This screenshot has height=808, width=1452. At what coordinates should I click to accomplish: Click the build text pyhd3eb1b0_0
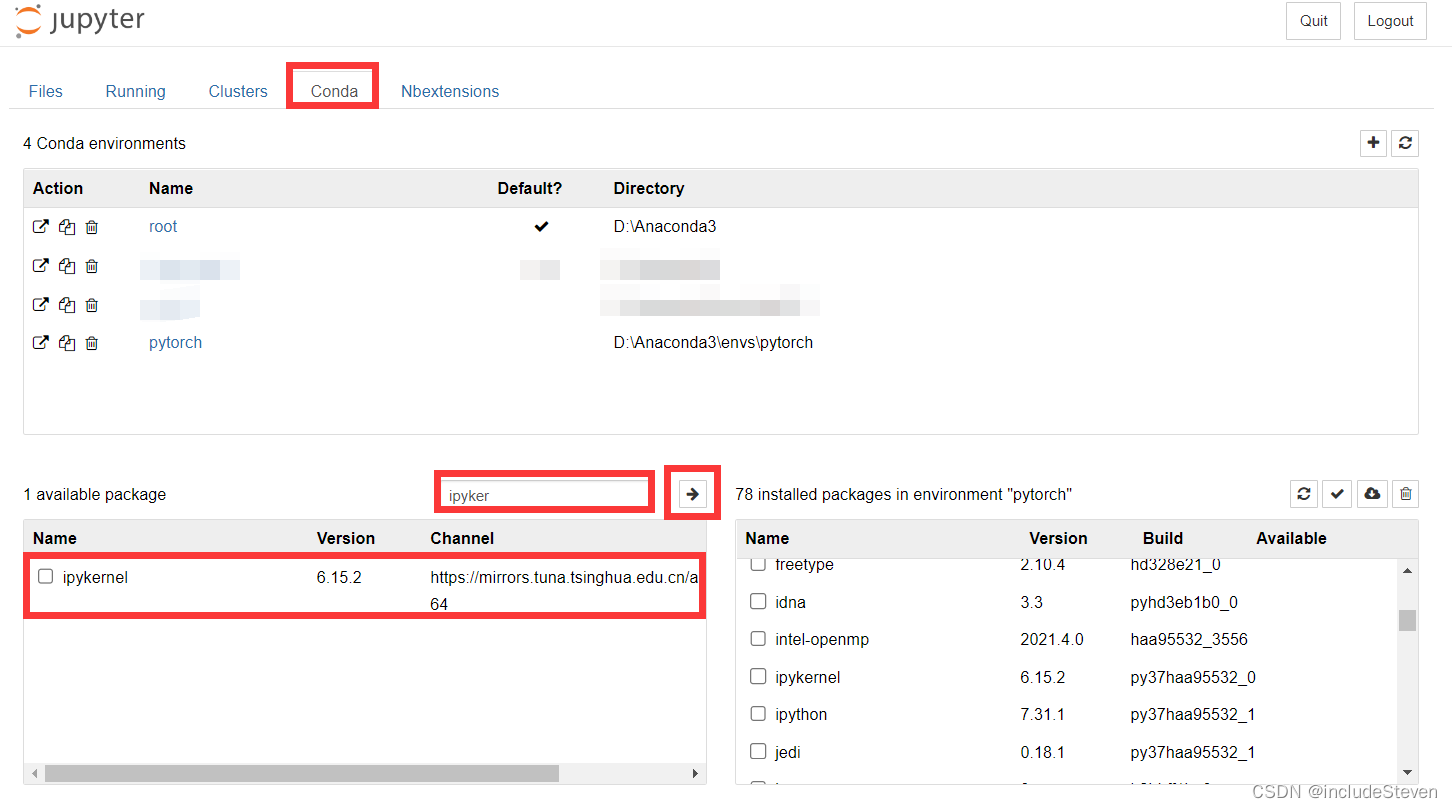[x=1184, y=602]
